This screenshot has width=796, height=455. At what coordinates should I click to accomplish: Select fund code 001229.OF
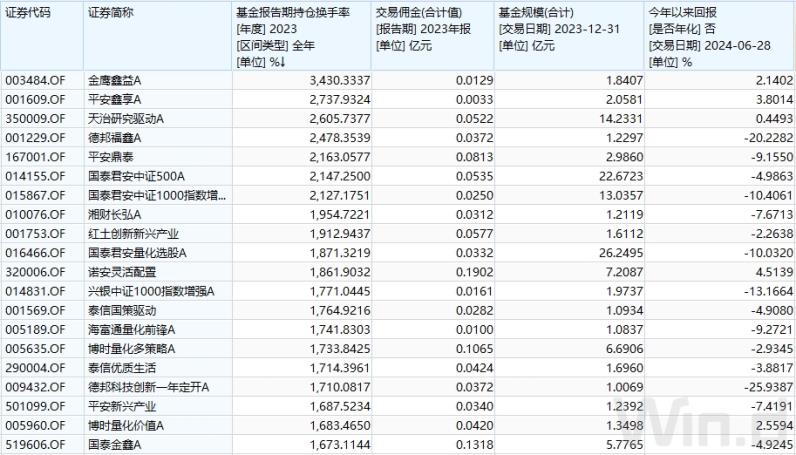click(36, 138)
